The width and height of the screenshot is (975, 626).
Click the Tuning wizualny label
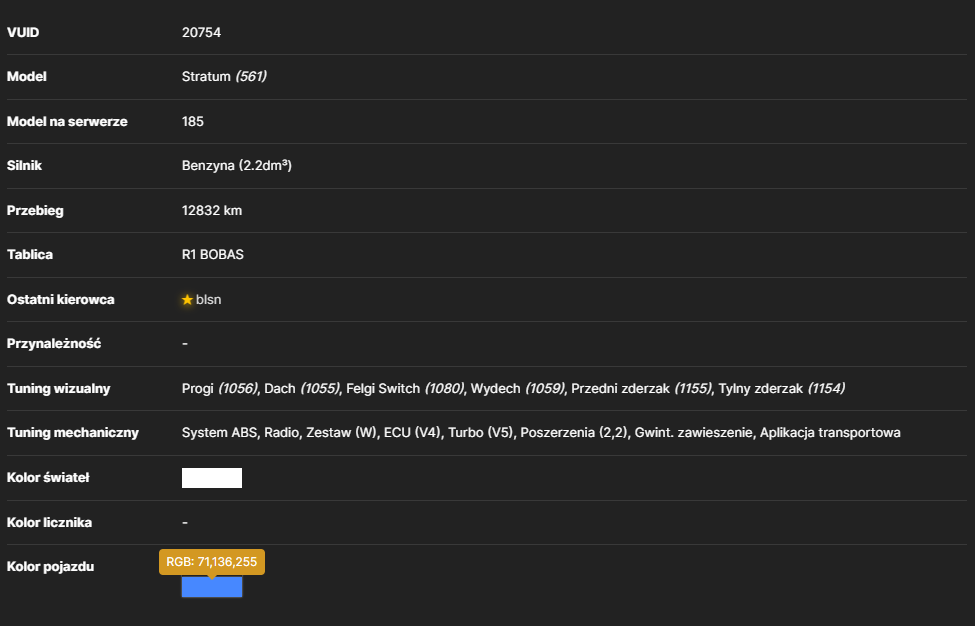point(58,389)
